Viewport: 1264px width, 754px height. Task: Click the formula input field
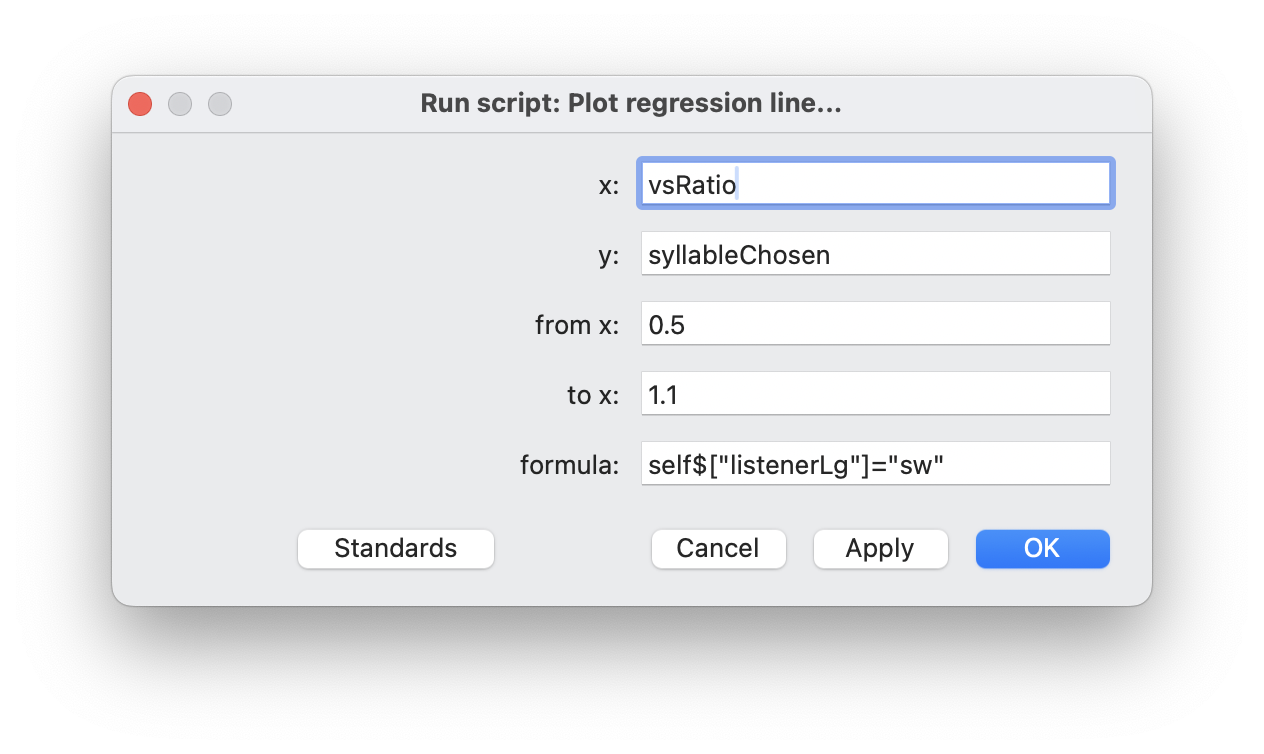pos(874,463)
